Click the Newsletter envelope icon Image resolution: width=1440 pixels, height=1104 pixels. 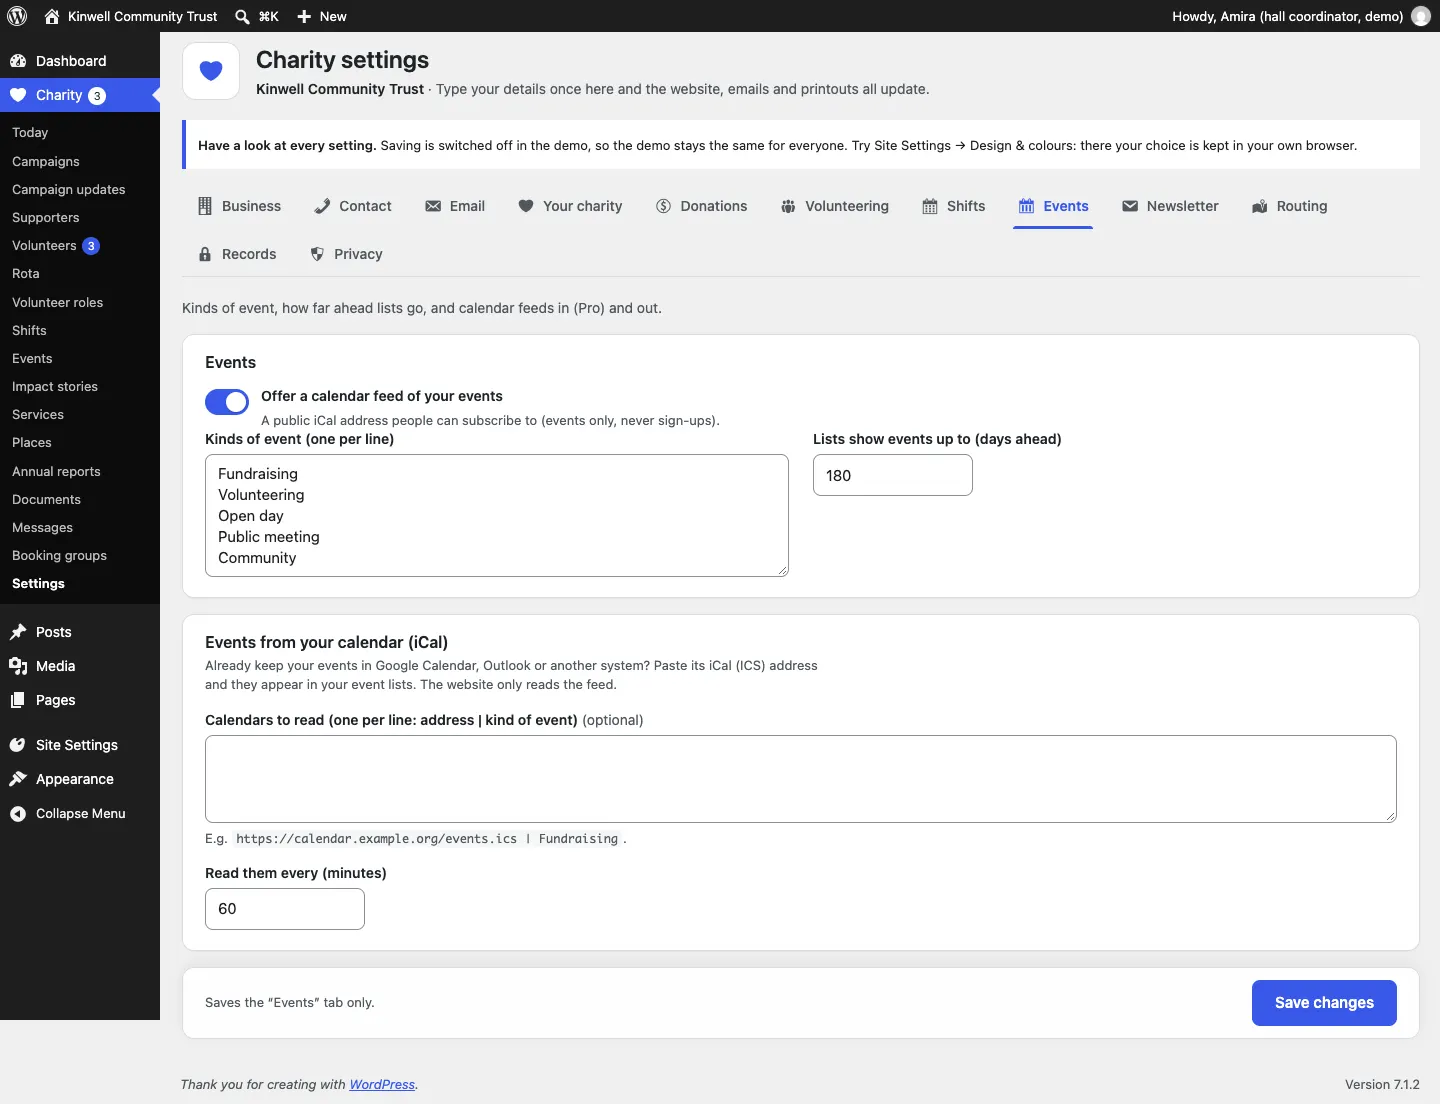pyautogui.click(x=1130, y=206)
